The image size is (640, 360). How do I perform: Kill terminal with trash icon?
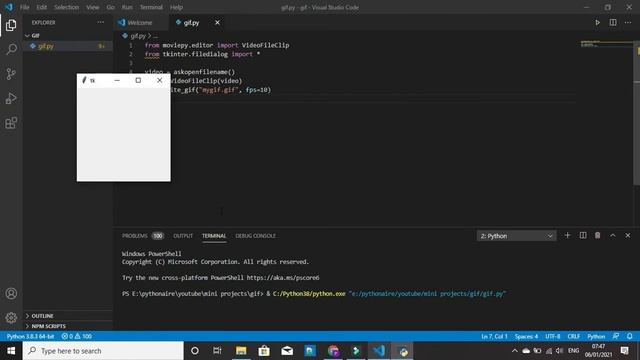click(598, 236)
